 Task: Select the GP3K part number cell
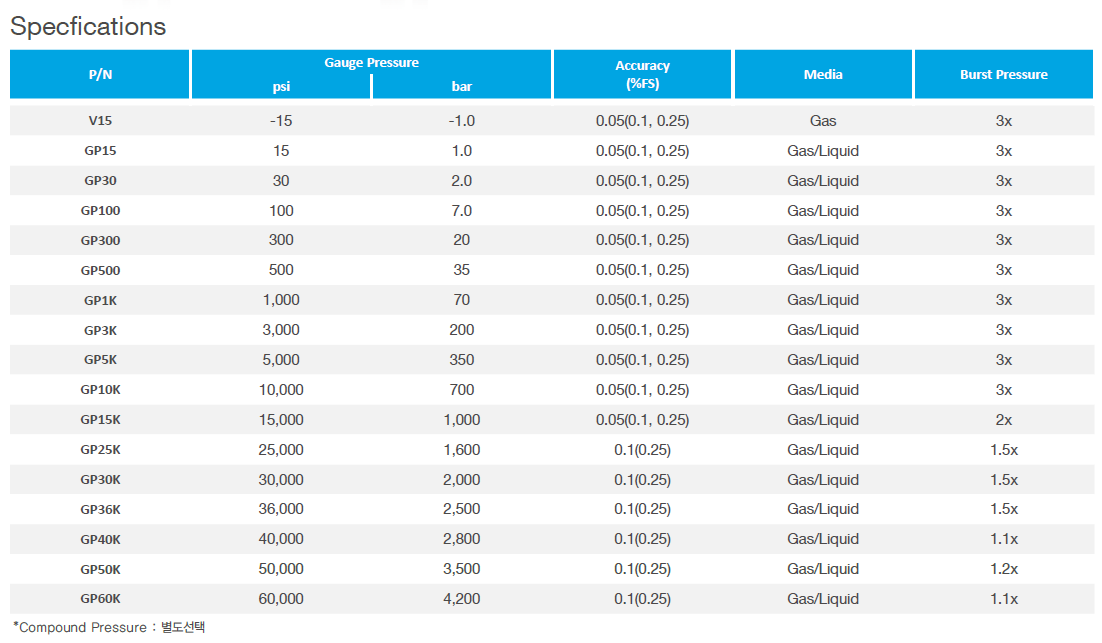(x=100, y=330)
